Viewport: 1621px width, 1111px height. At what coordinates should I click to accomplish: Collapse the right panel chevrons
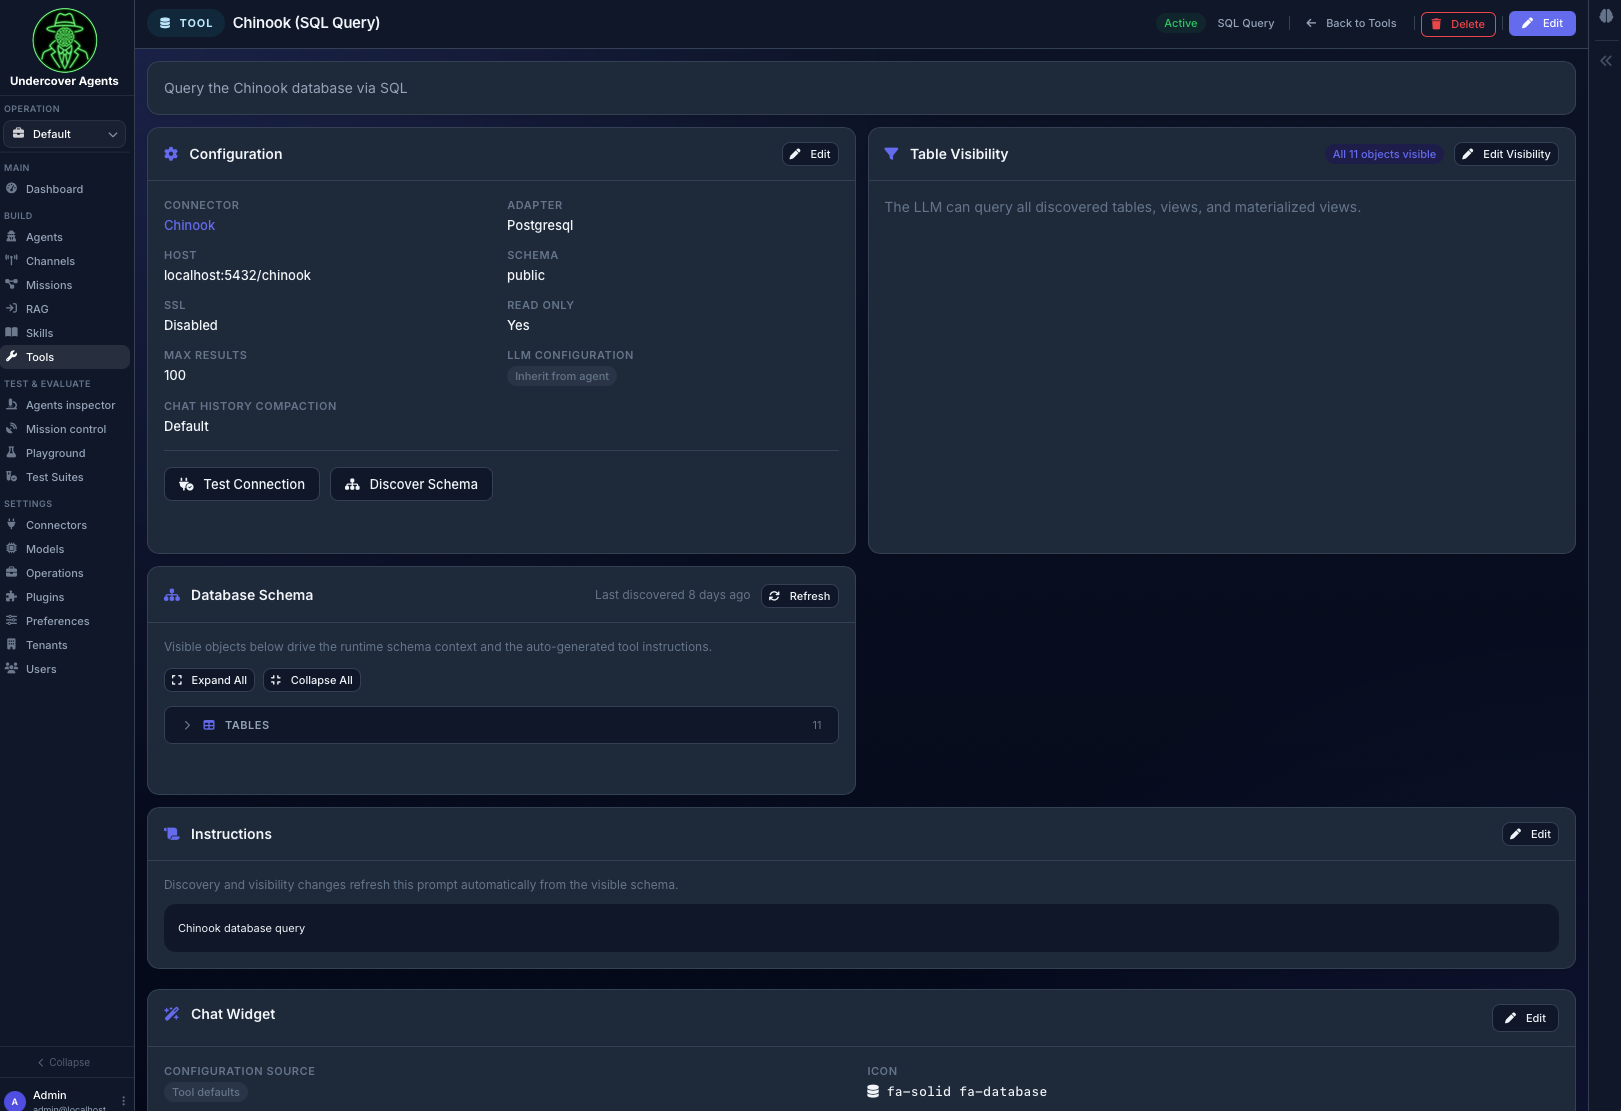point(1606,61)
